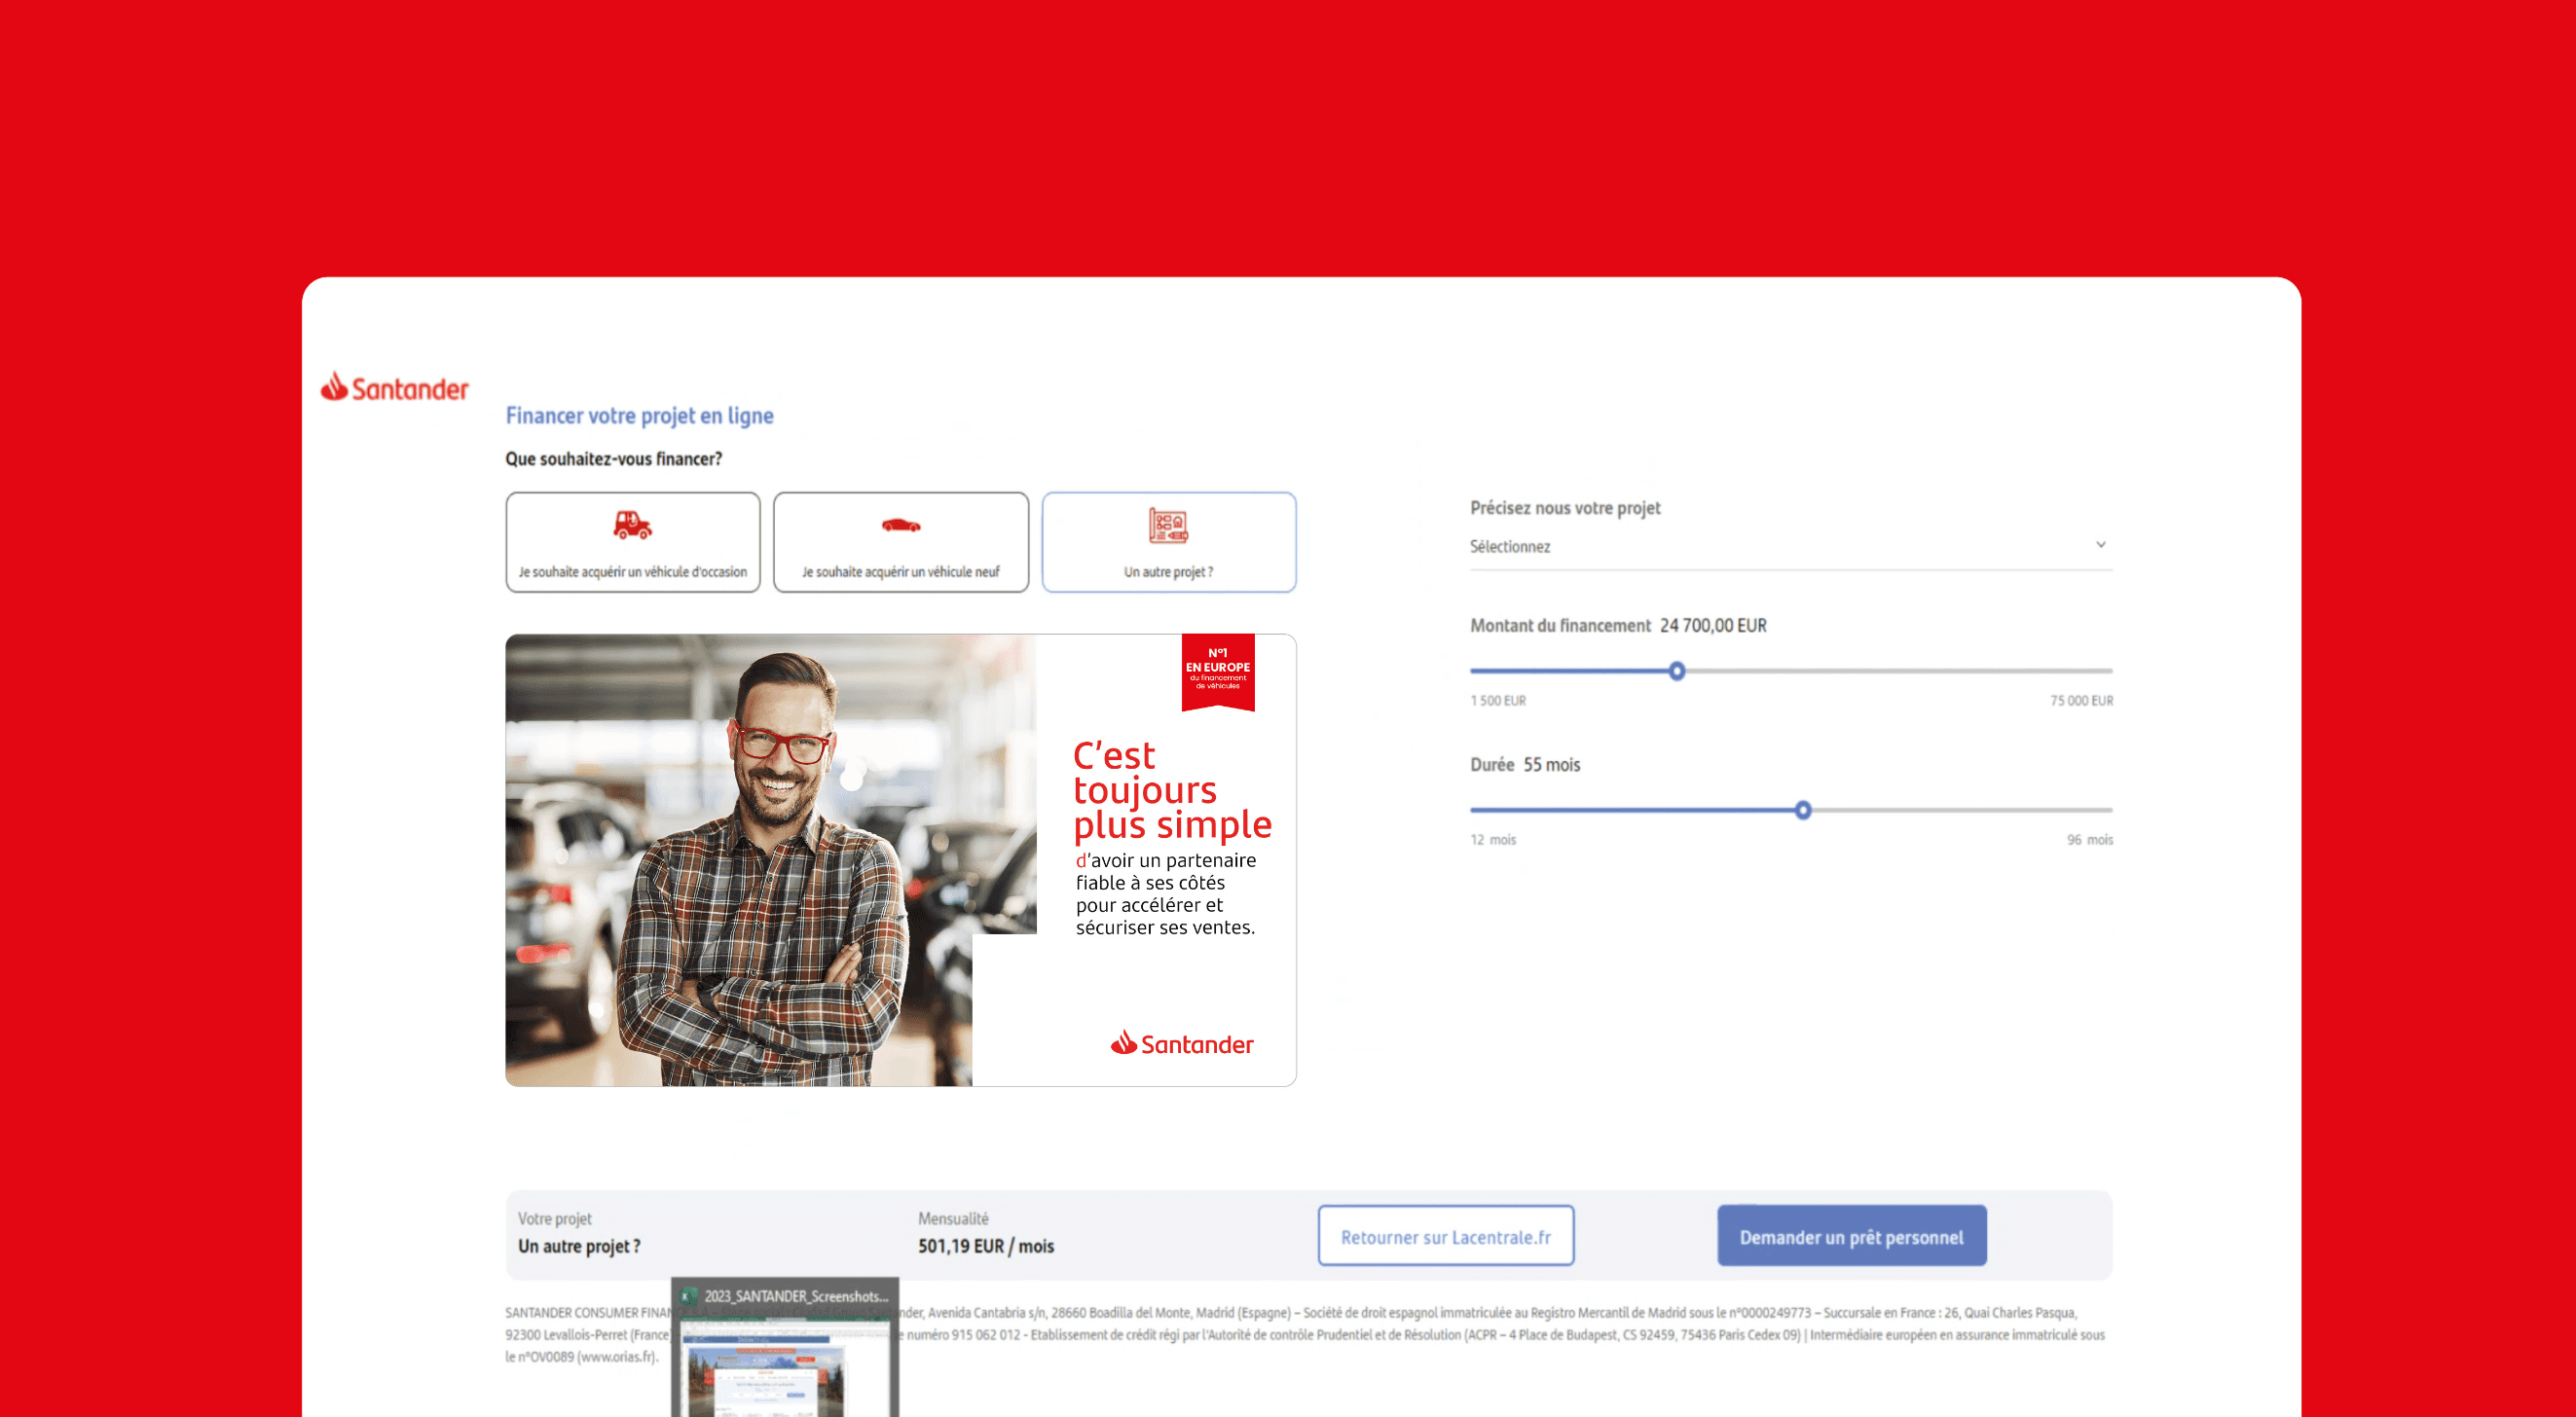Click 'Retourner sur Lacentrale.fr' button

click(x=1445, y=1236)
